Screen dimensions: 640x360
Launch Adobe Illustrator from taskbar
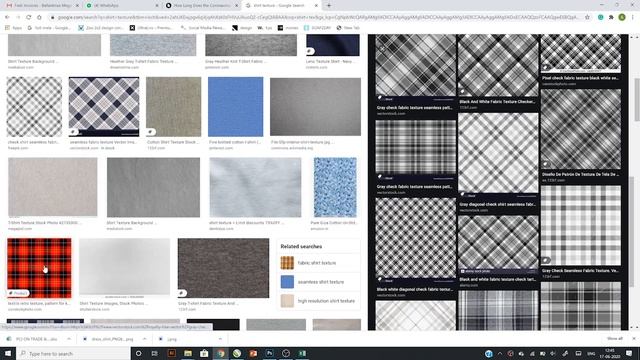pos(171,353)
